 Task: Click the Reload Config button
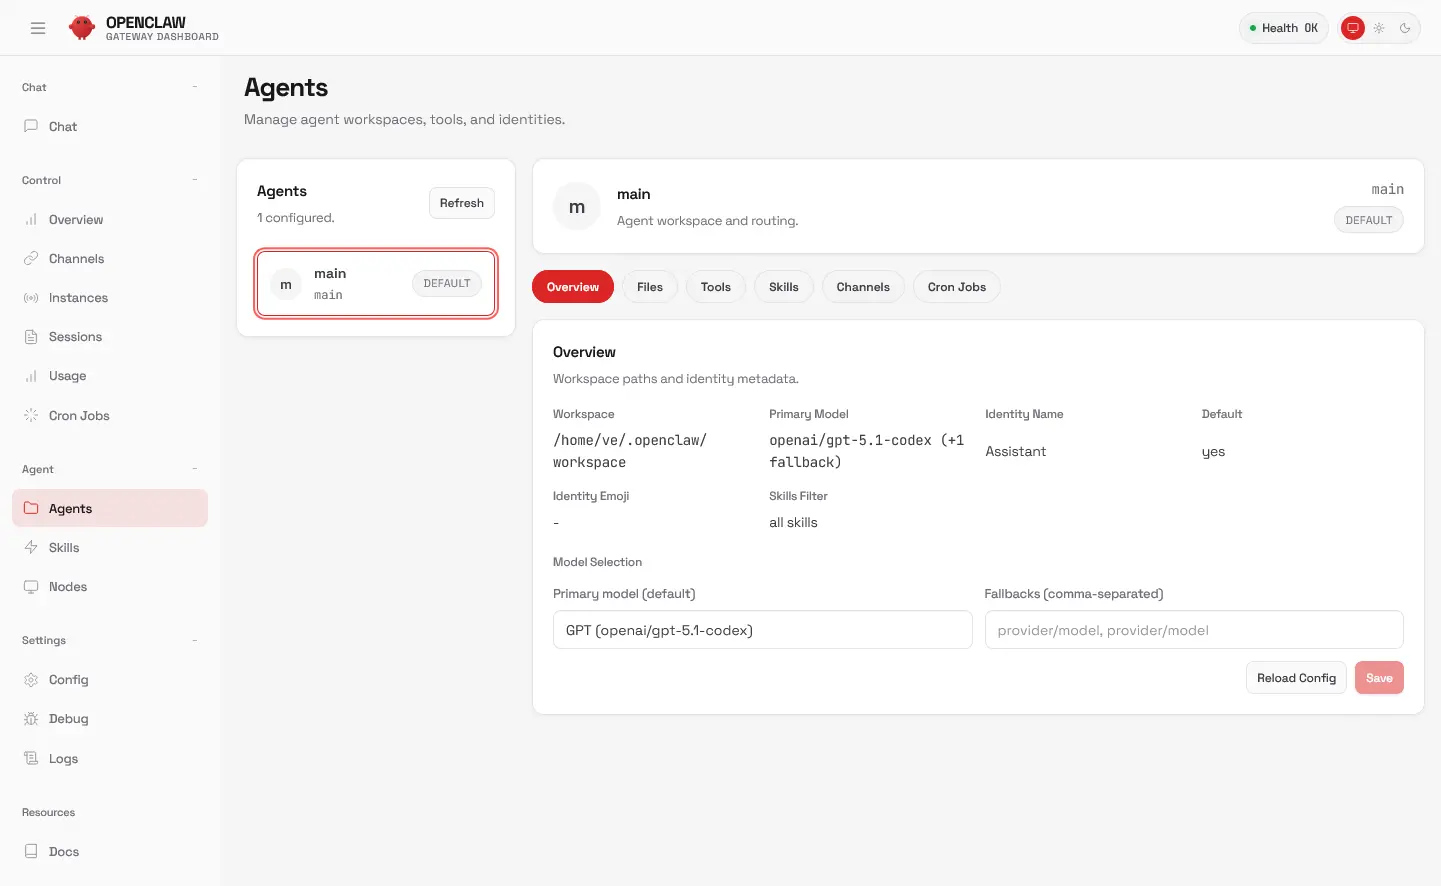click(1296, 678)
